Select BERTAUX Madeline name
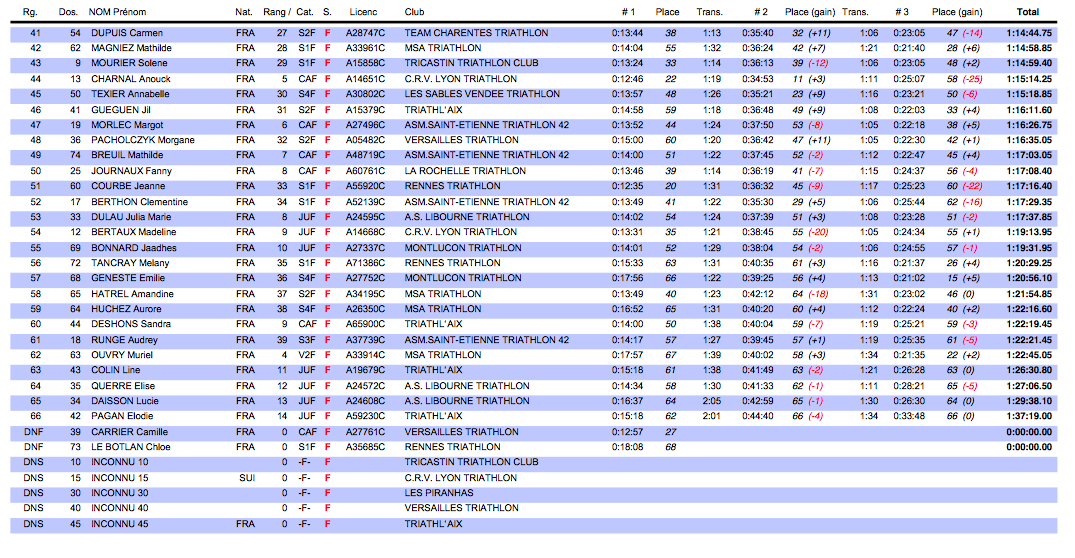The height and width of the screenshot is (558, 1075). click(x=134, y=232)
